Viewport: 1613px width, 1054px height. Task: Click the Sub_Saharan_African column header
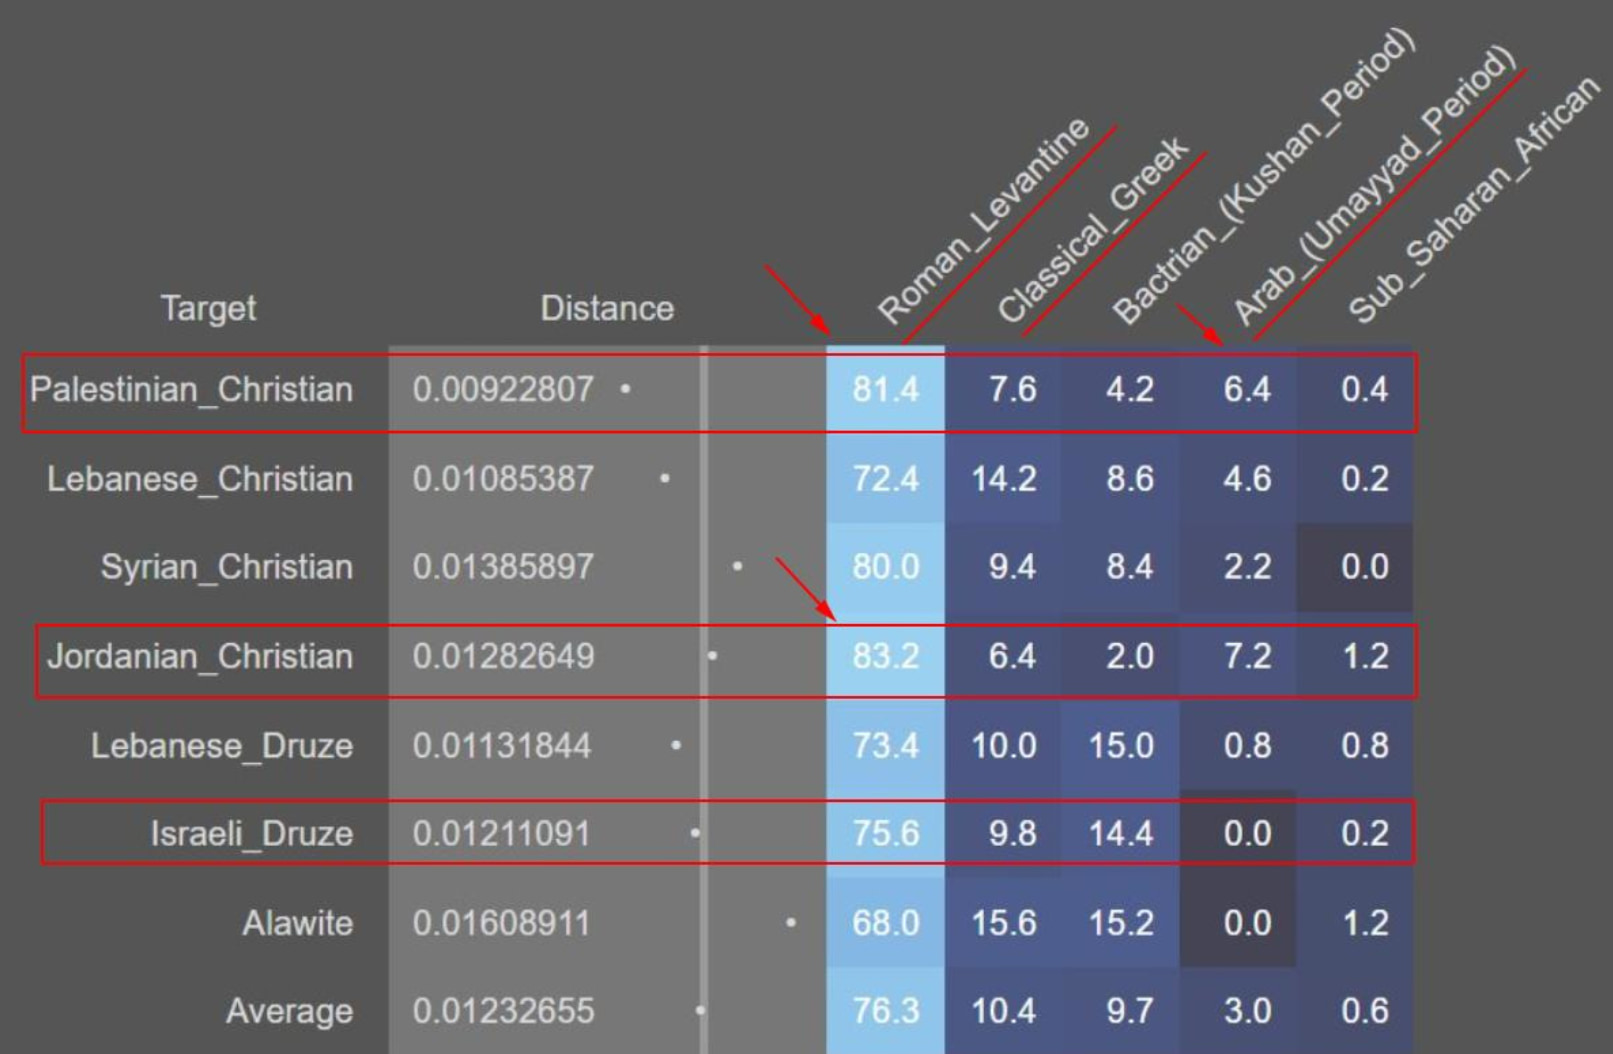(1473, 201)
